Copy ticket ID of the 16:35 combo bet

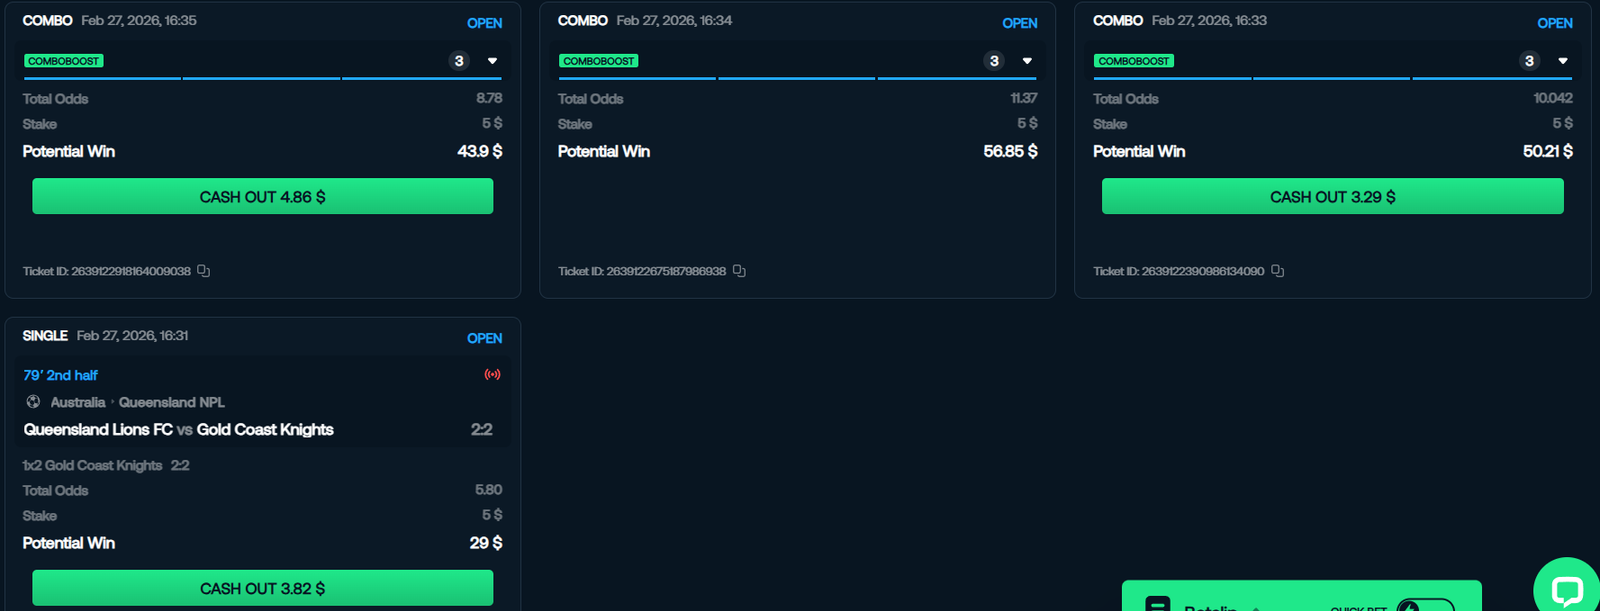coord(203,271)
